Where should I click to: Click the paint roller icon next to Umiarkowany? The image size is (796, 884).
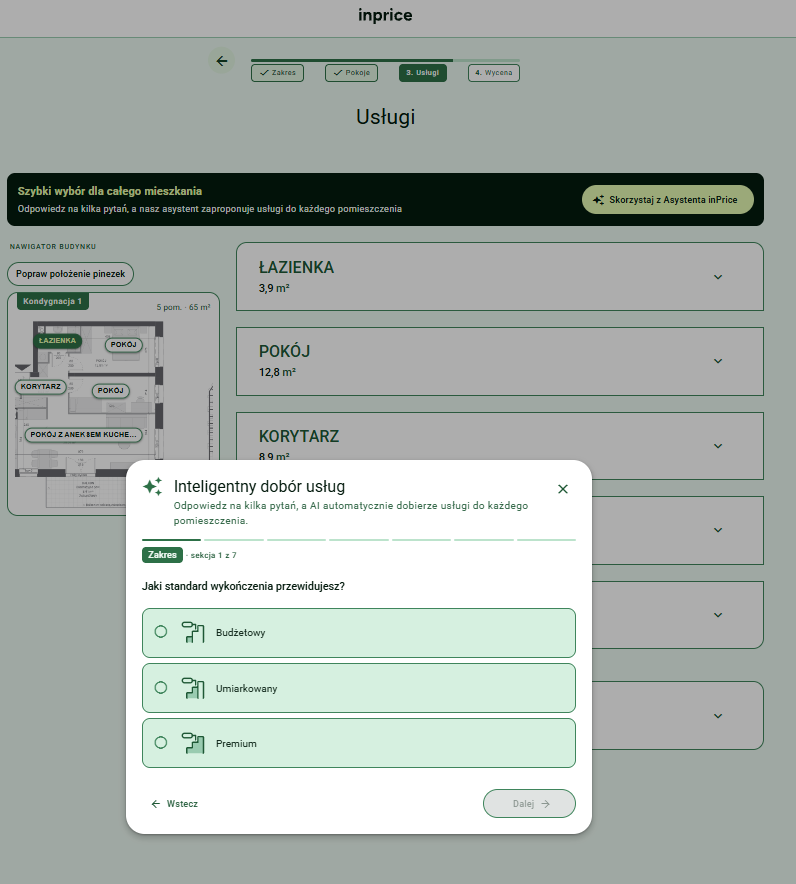[x=193, y=688]
